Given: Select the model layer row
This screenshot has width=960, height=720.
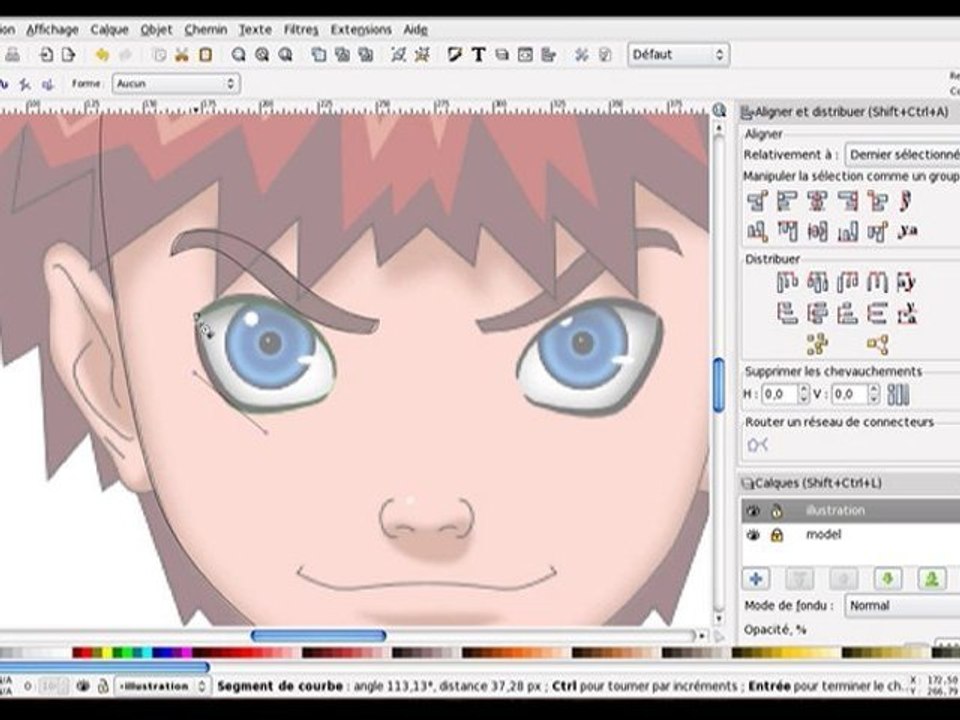Looking at the screenshot, I should point(851,534).
